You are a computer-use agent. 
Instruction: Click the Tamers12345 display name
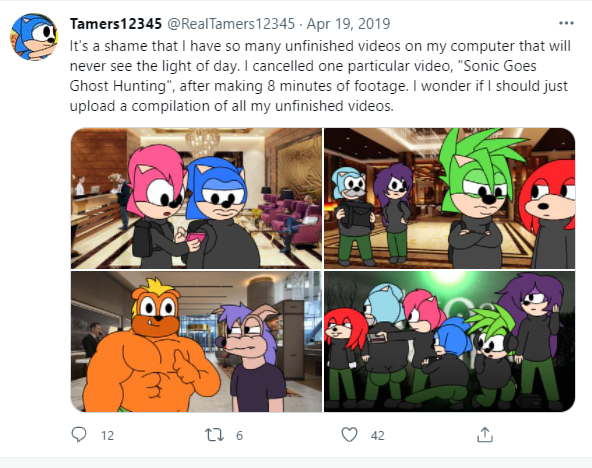(116, 24)
